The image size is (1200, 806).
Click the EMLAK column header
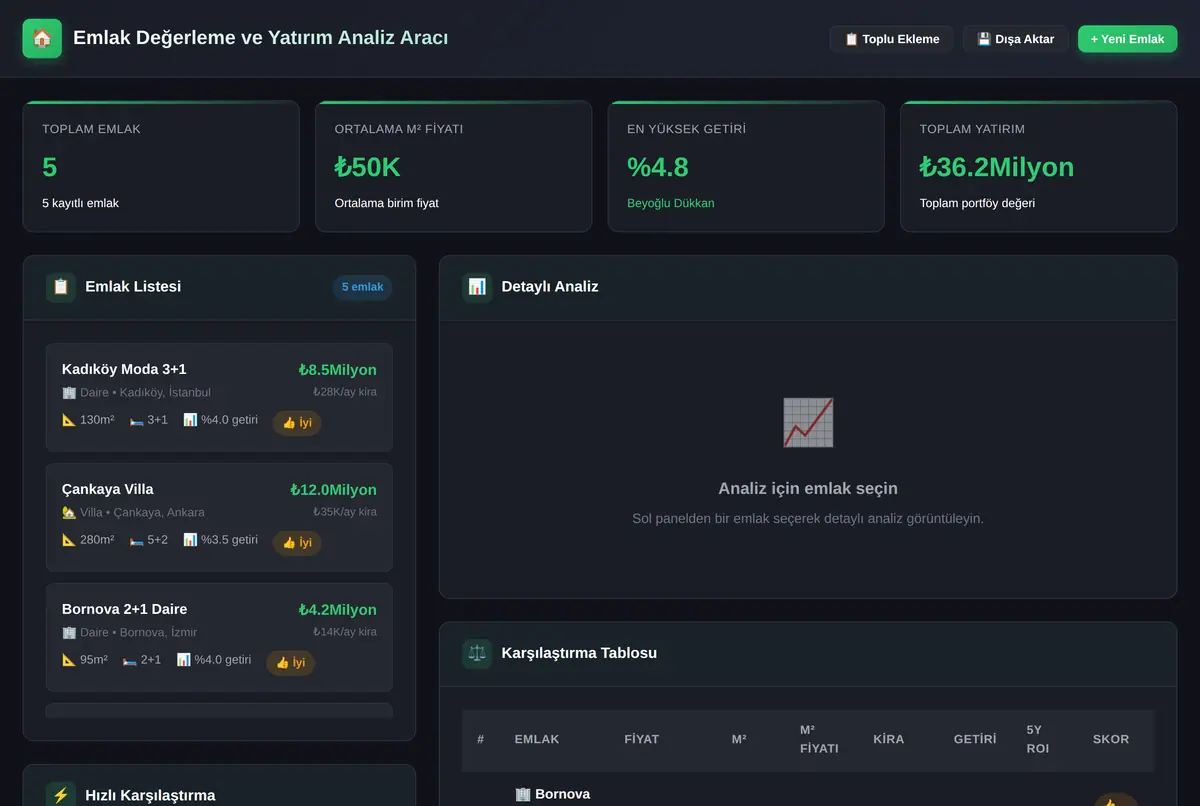pyautogui.click(x=537, y=739)
